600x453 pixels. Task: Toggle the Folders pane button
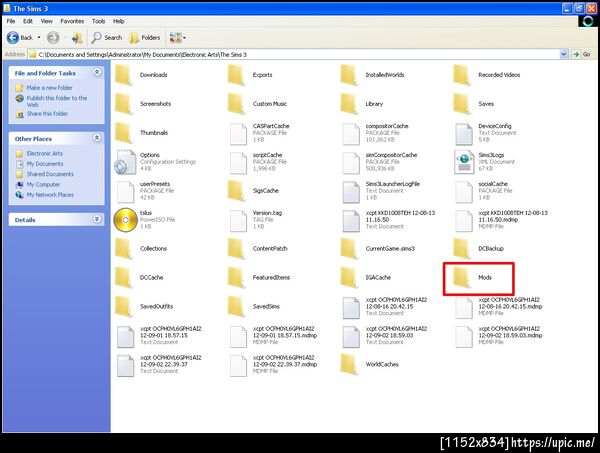[145, 37]
